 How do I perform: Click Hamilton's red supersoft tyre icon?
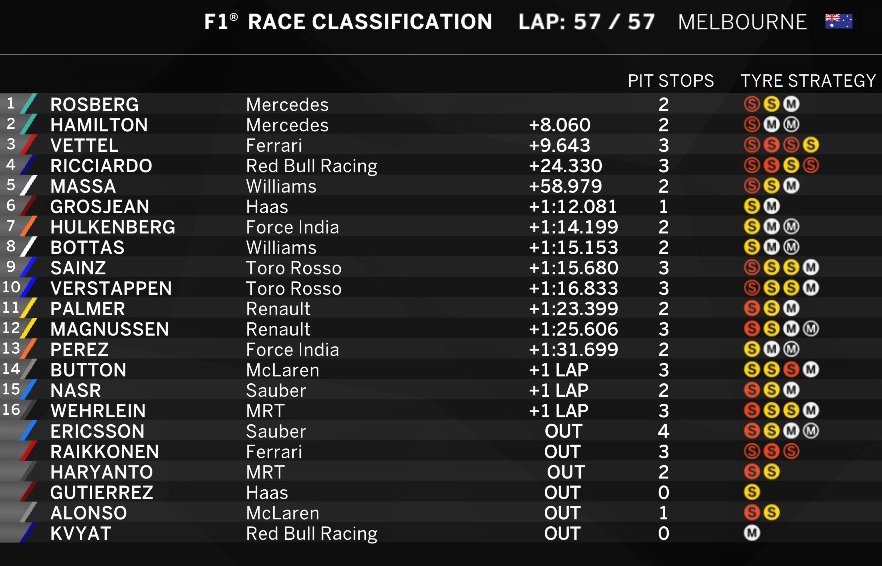pyautogui.click(x=752, y=125)
